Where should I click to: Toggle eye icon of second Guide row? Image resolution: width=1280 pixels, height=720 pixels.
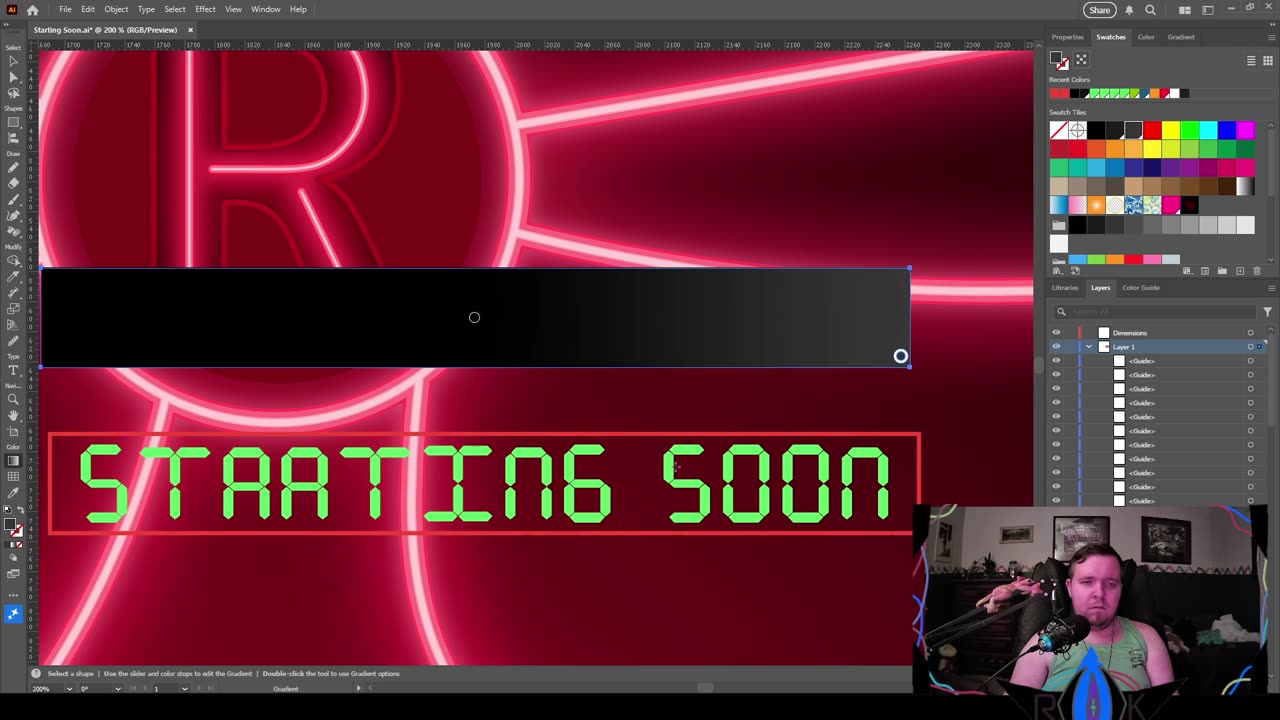pos(1056,375)
